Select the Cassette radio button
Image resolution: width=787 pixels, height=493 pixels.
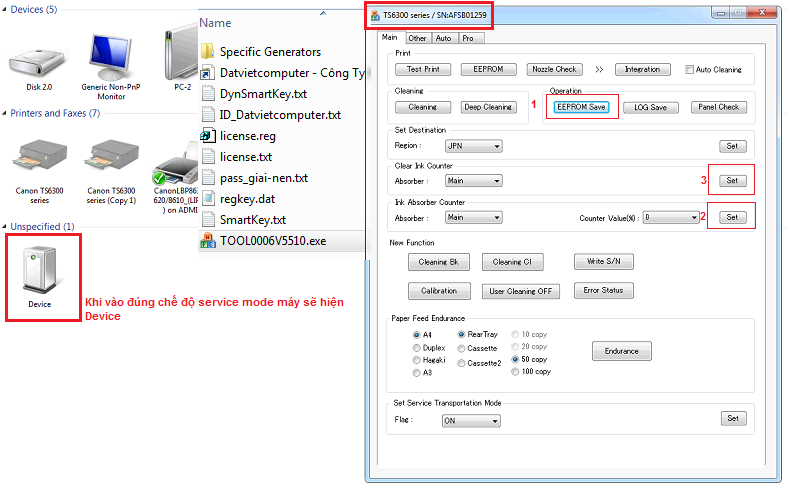point(461,348)
